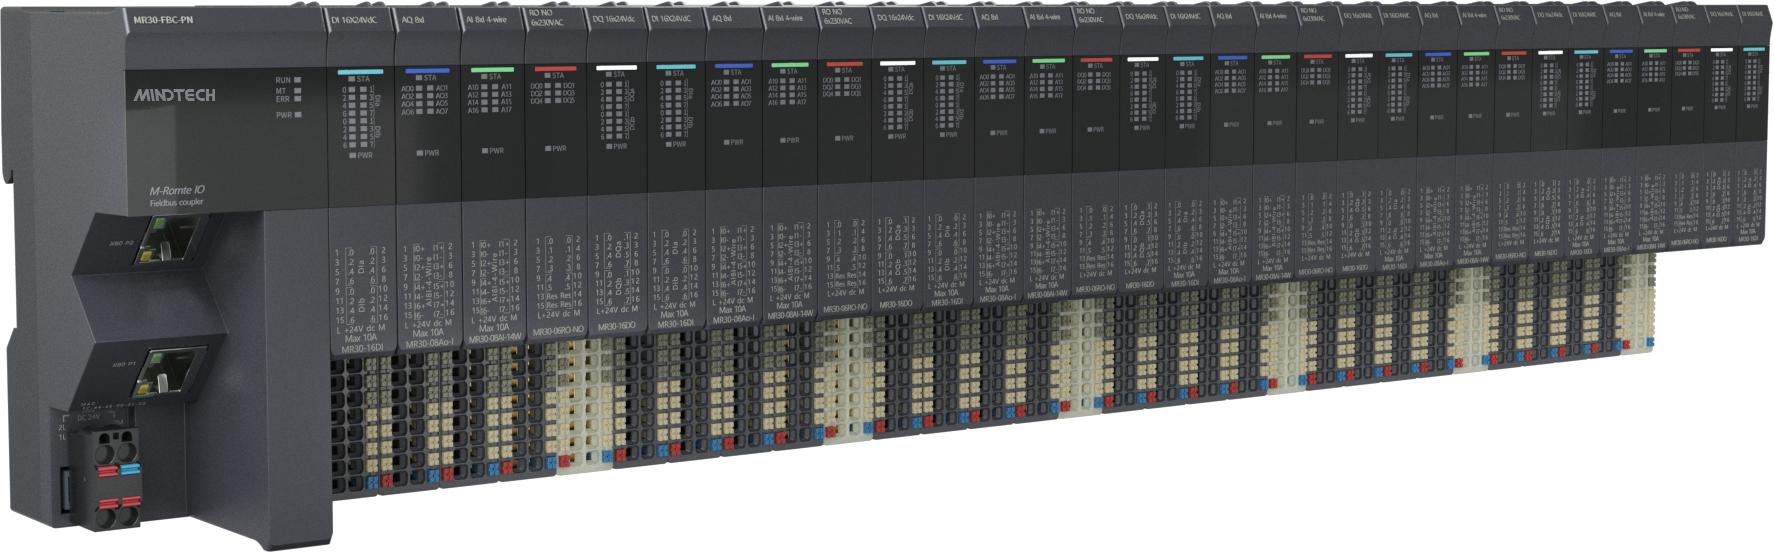Click the PWR LED on the first AI 4-wire module

point(484,151)
